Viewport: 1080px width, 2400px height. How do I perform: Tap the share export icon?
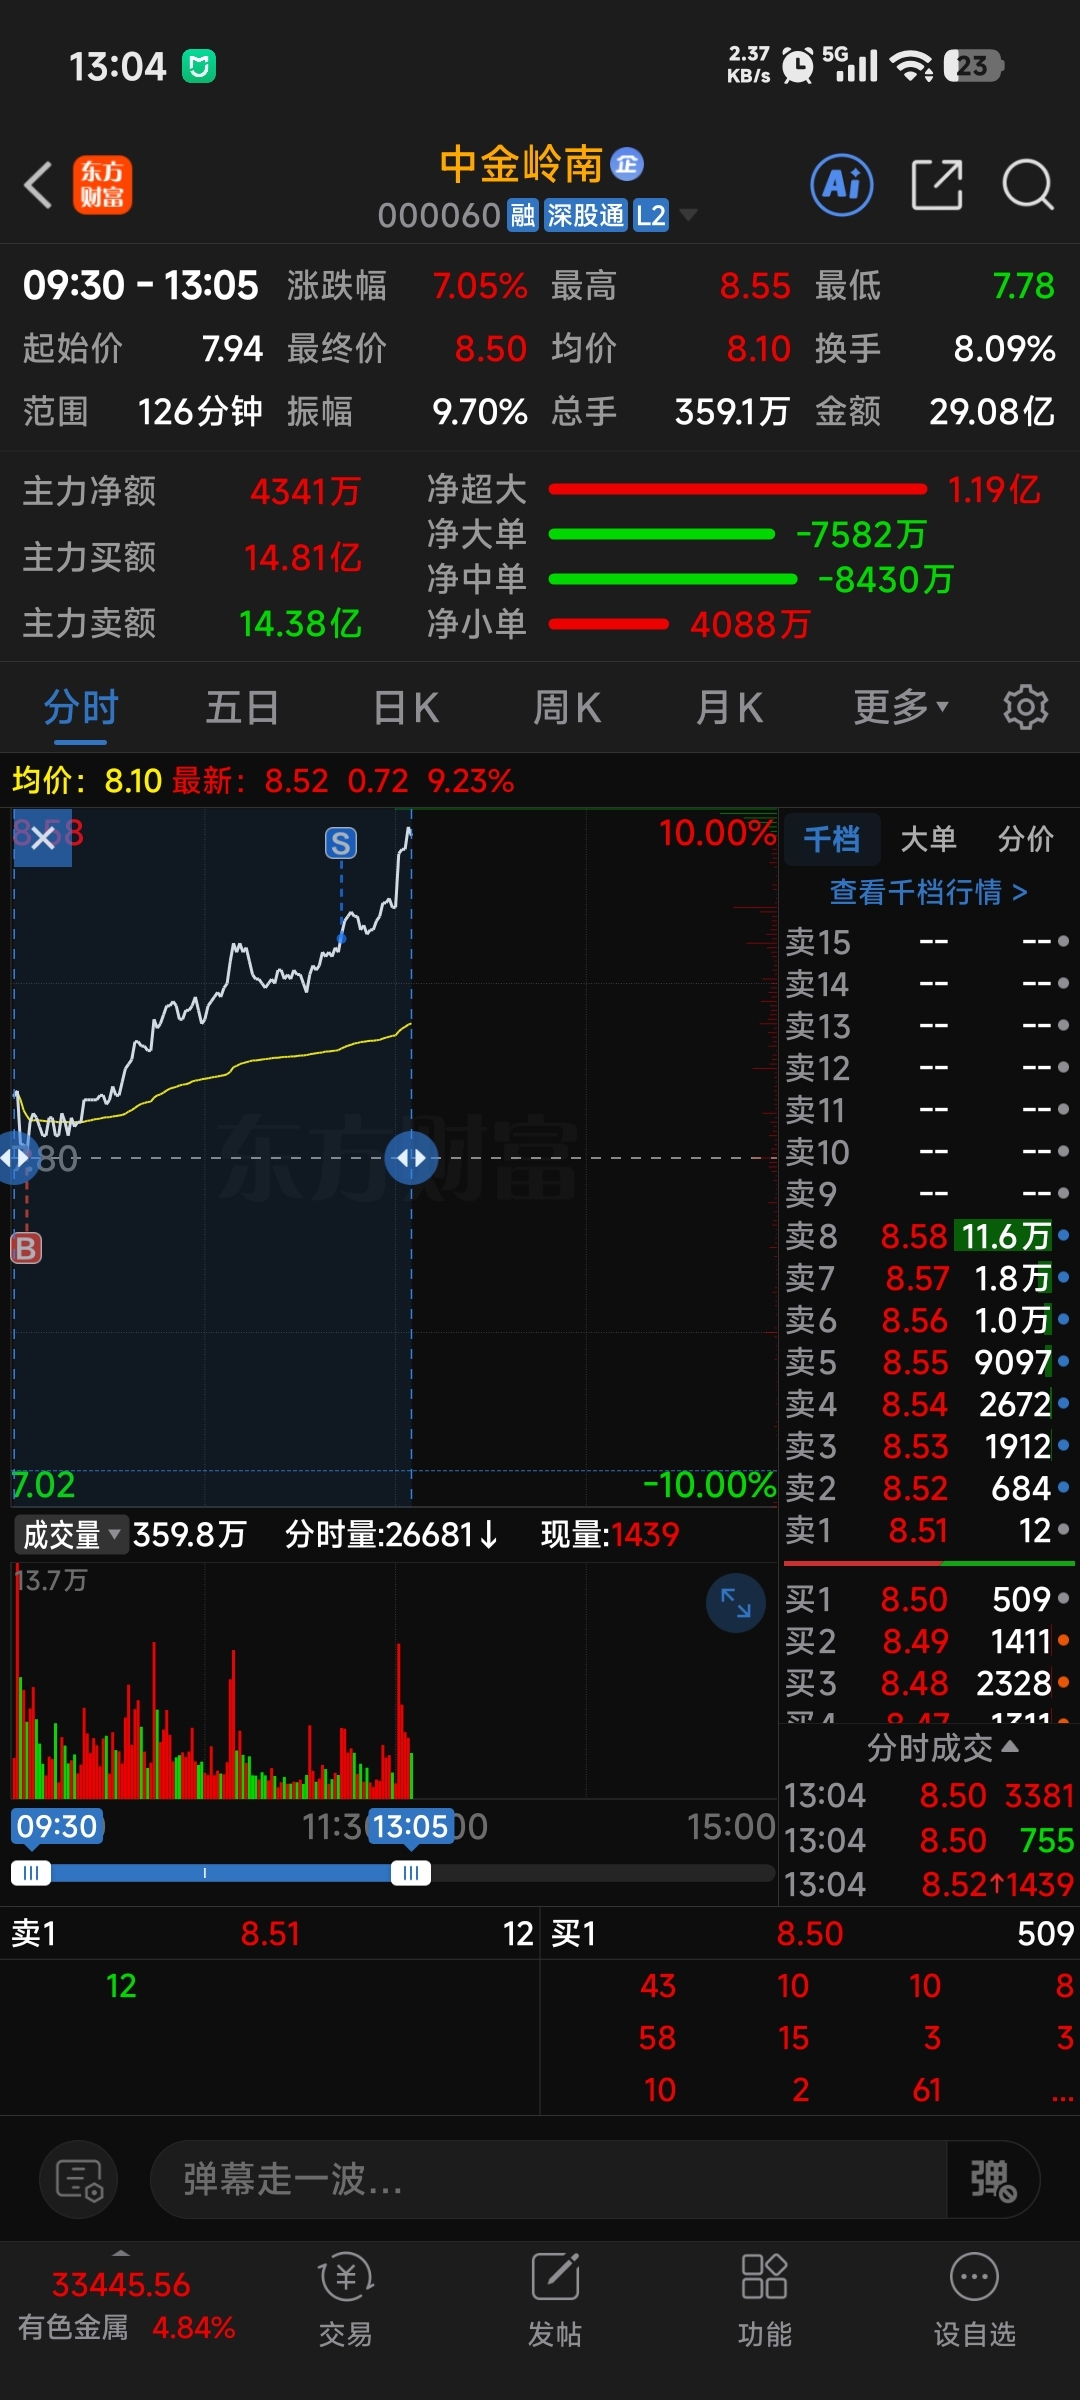point(937,185)
